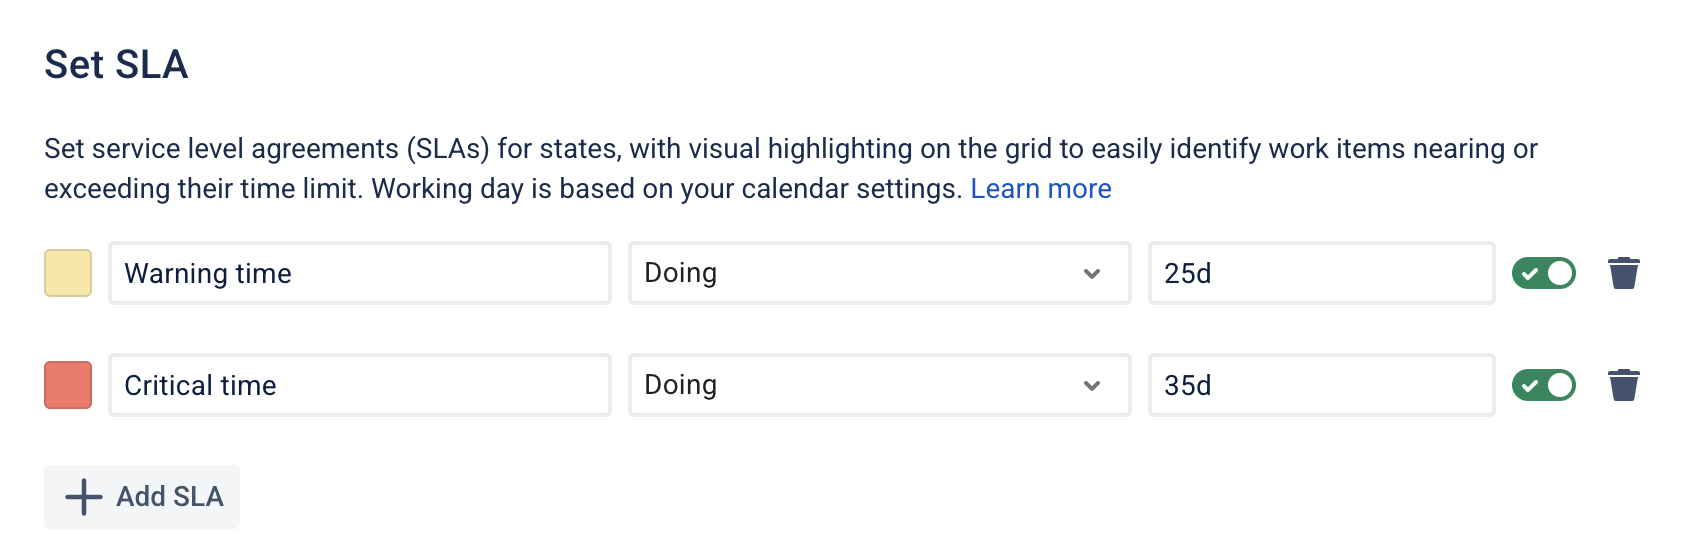Screen dimensions: 1692x560
Task: Pick the red Critical time color swatch
Action: coord(68,385)
